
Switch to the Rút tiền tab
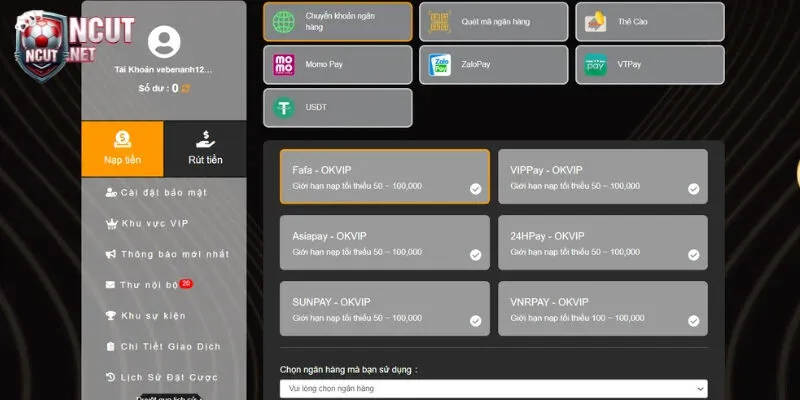pyautogui.click(x=205, y=149)
